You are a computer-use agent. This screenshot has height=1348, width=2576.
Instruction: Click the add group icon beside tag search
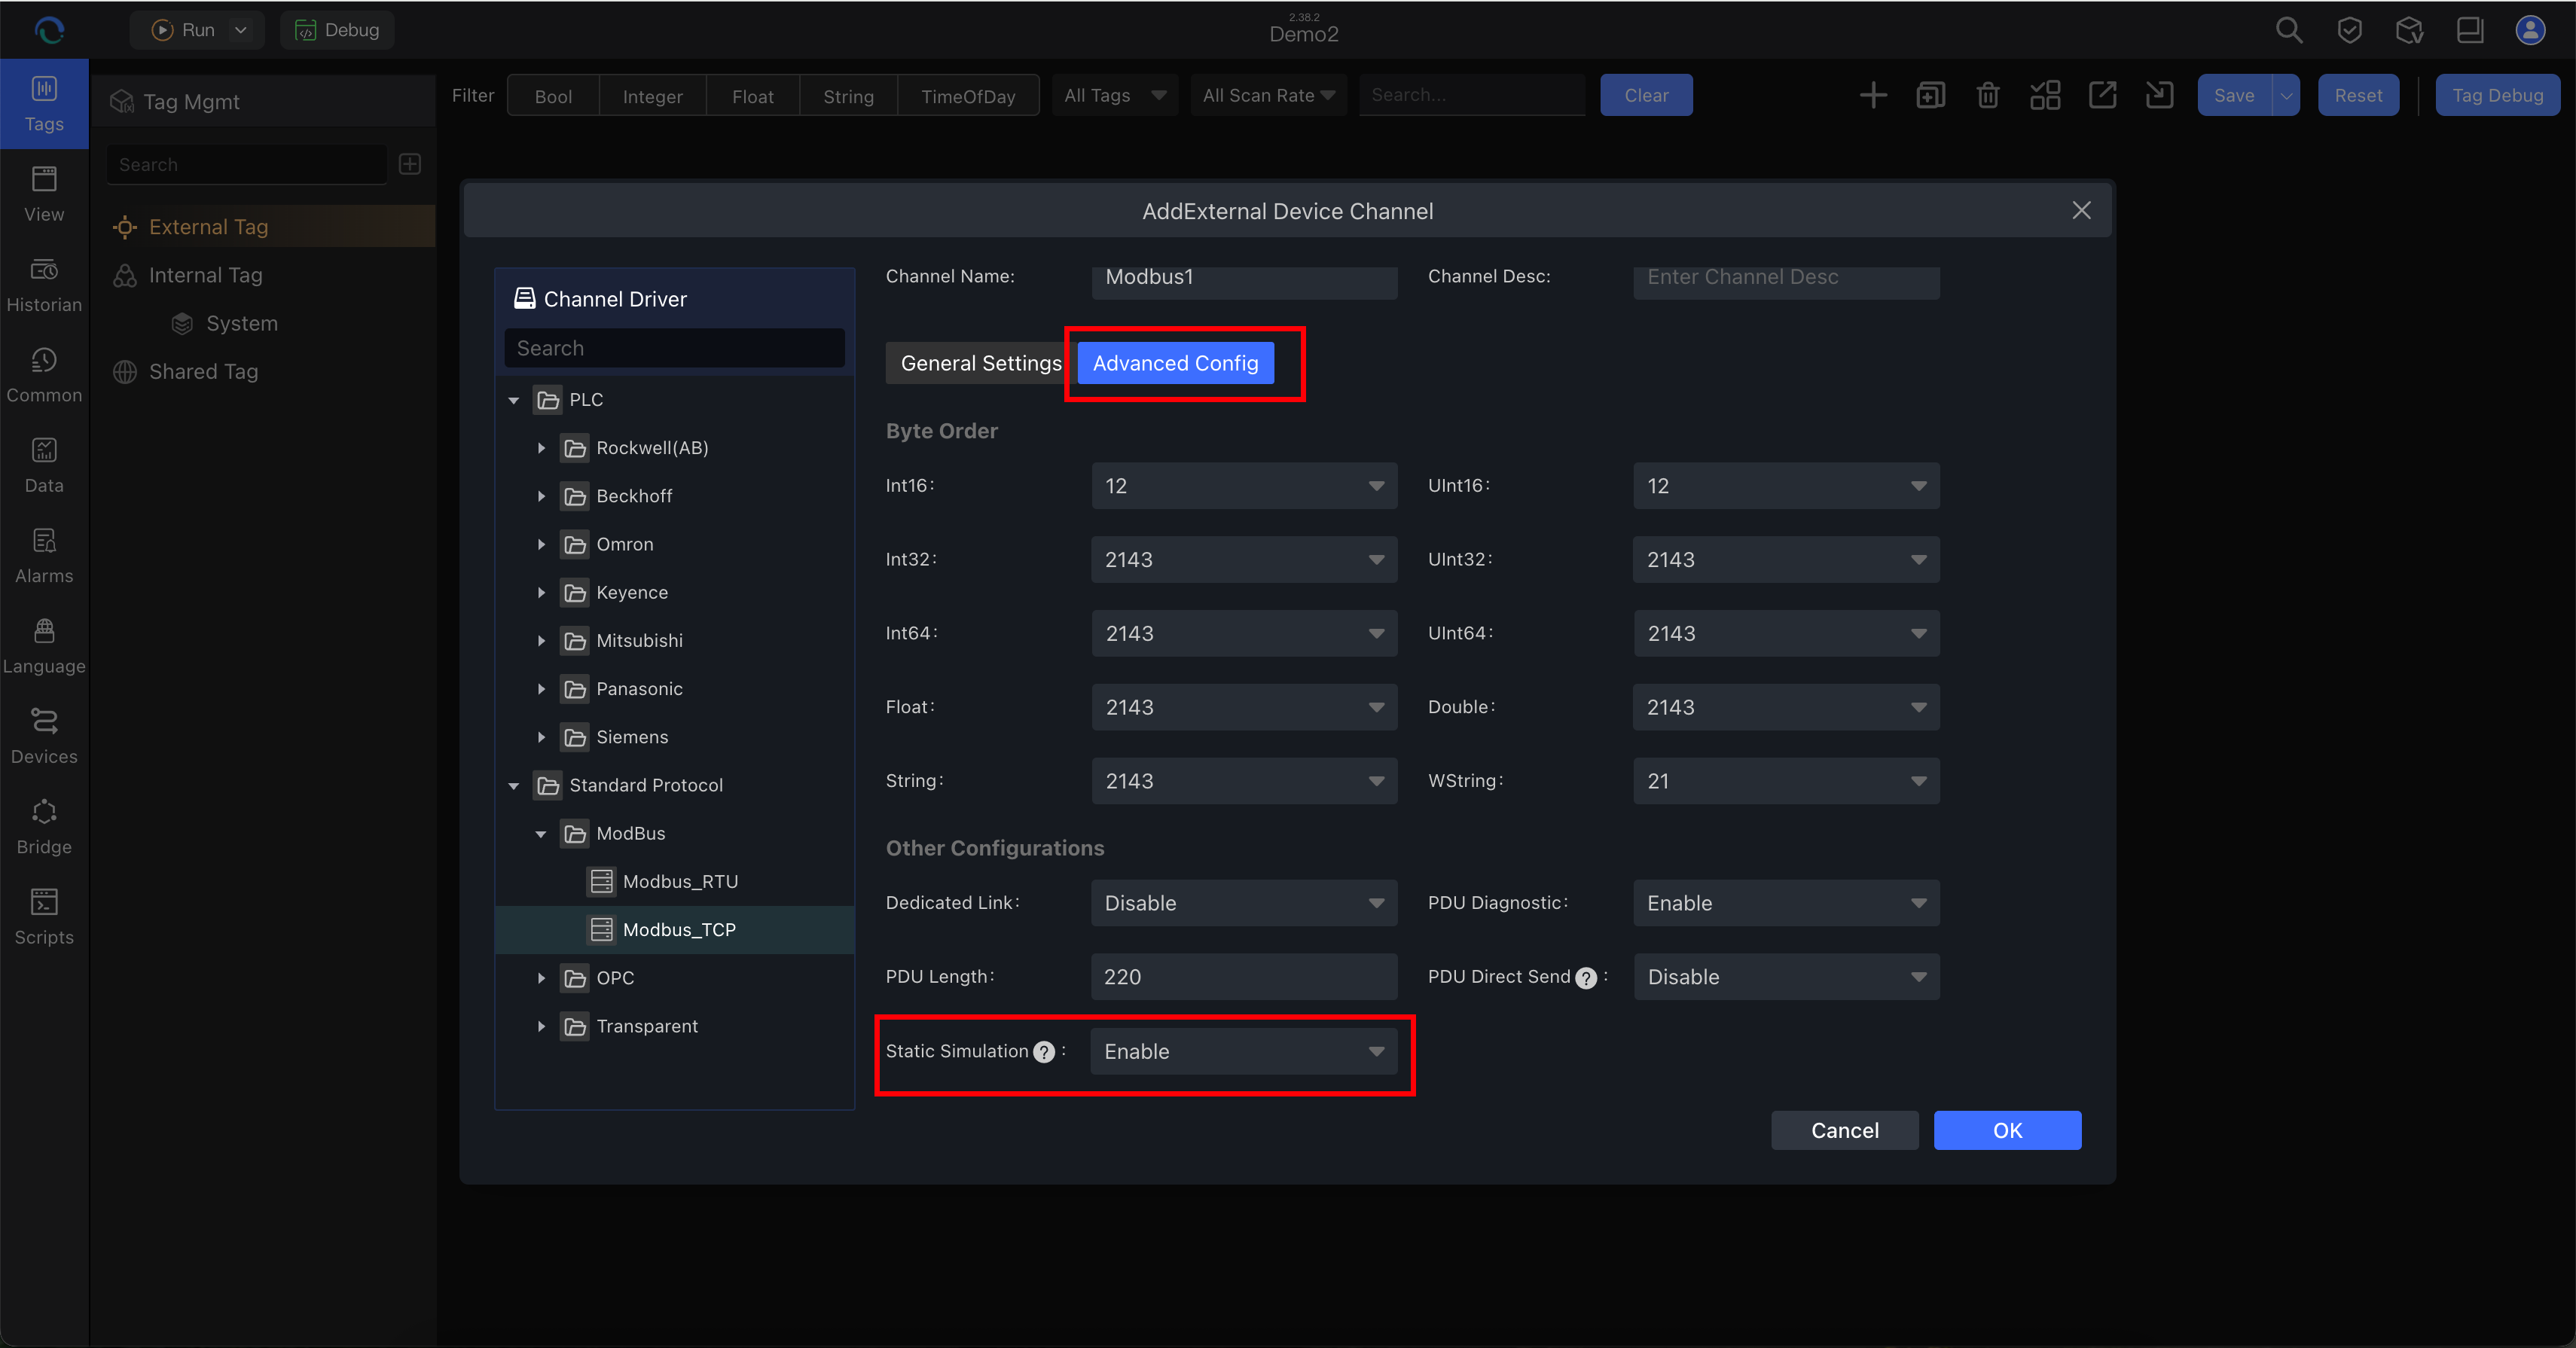(x=410, y=164)
